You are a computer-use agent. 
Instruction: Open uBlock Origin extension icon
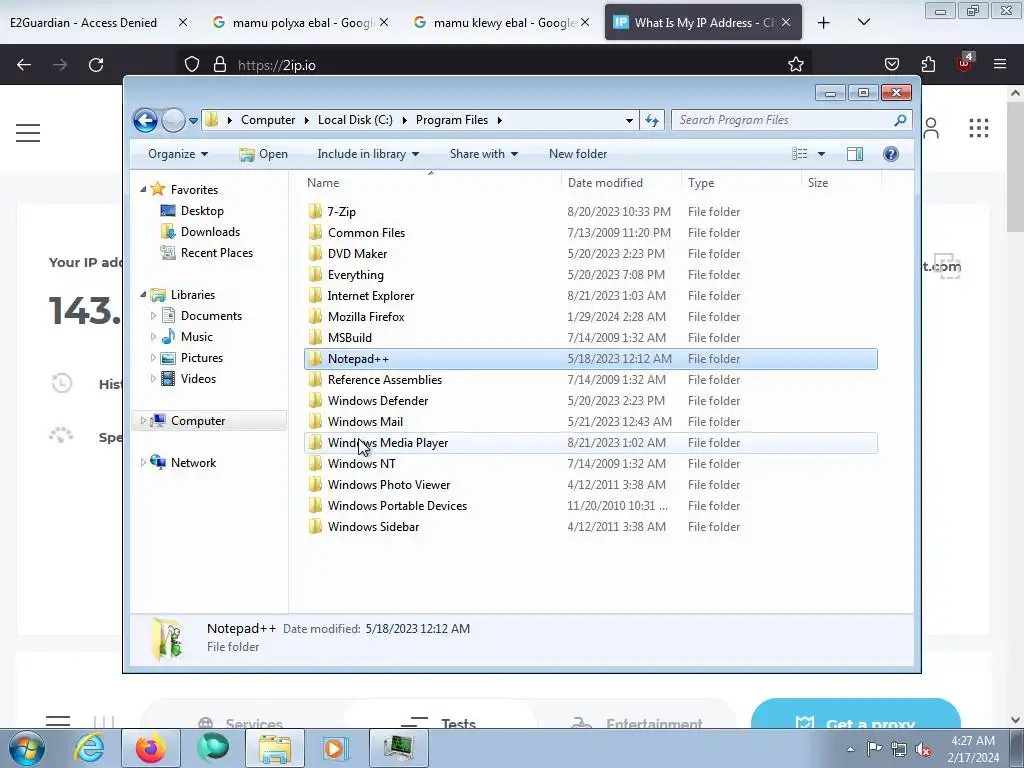point(964,63)
